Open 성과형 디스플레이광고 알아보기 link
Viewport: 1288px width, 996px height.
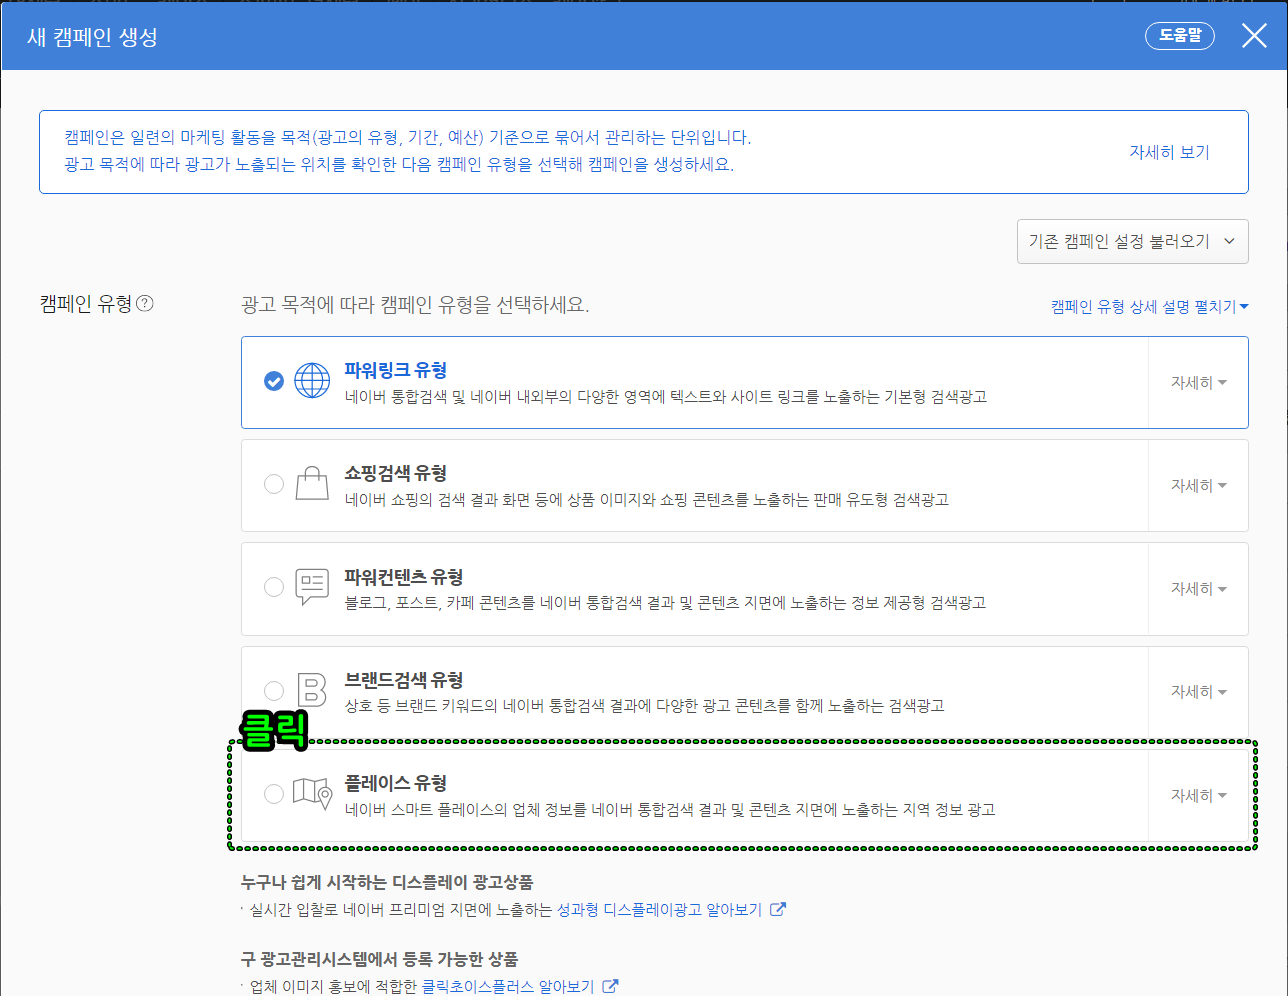pyautogui.click(x=659, y=909)
